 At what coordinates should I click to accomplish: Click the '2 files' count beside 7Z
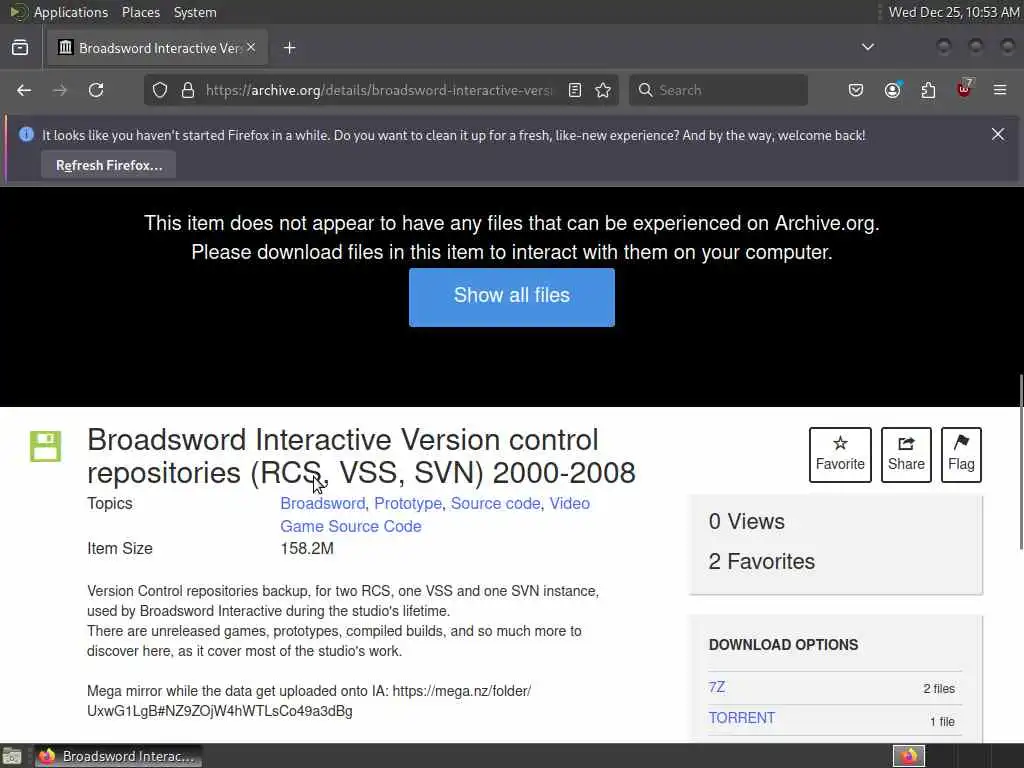click(x=938, y=688)
